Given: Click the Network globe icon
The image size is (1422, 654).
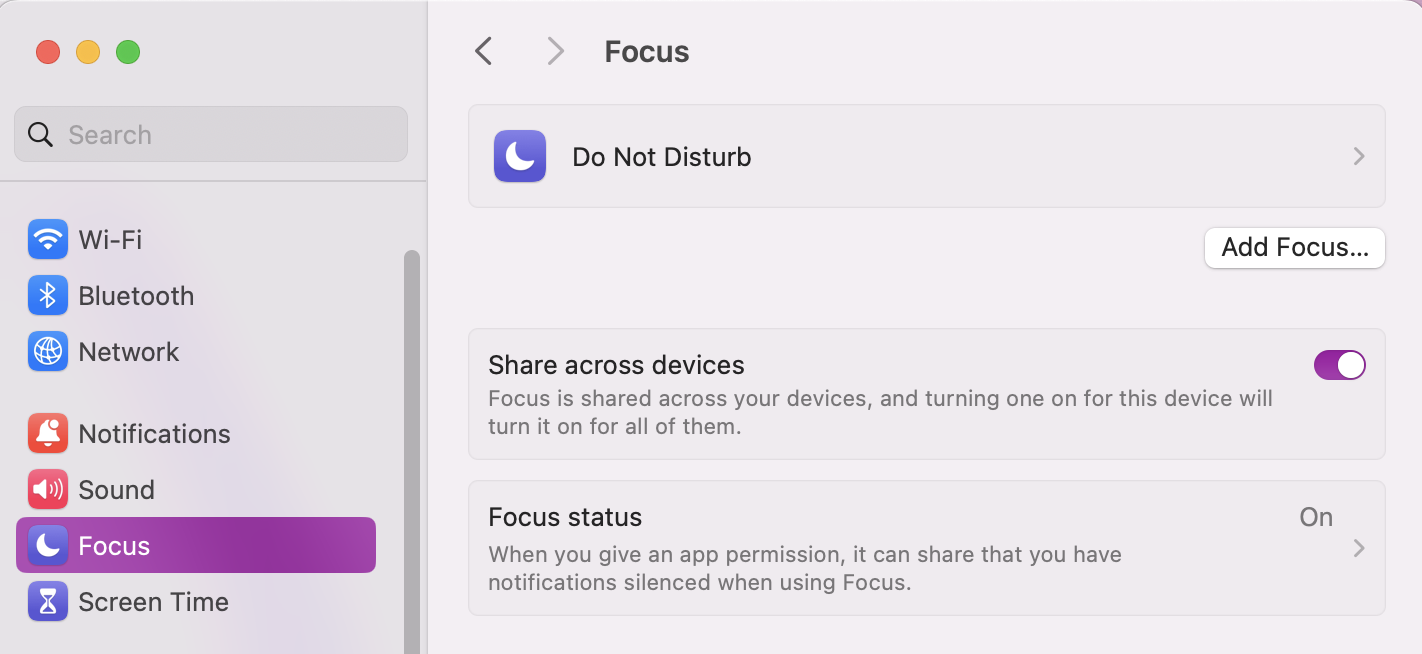Looking at the screenshot, I should click(47, 351).
